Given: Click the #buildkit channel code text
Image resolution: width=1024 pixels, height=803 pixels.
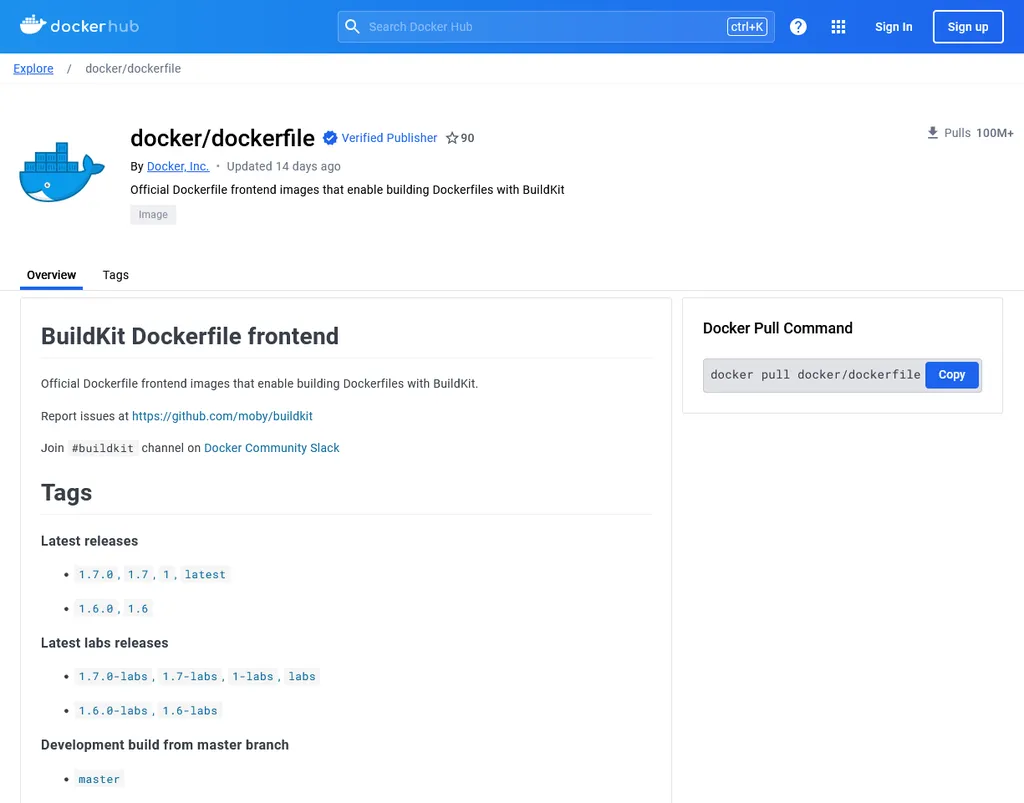Looking at the screenshot, I should [x=103, y=449].
